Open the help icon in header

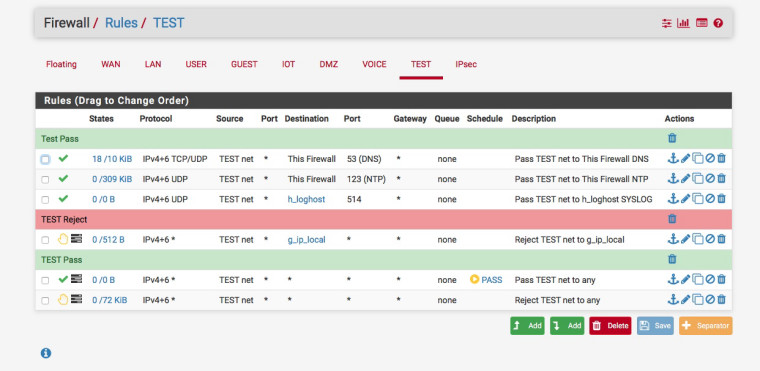[718, 23]
